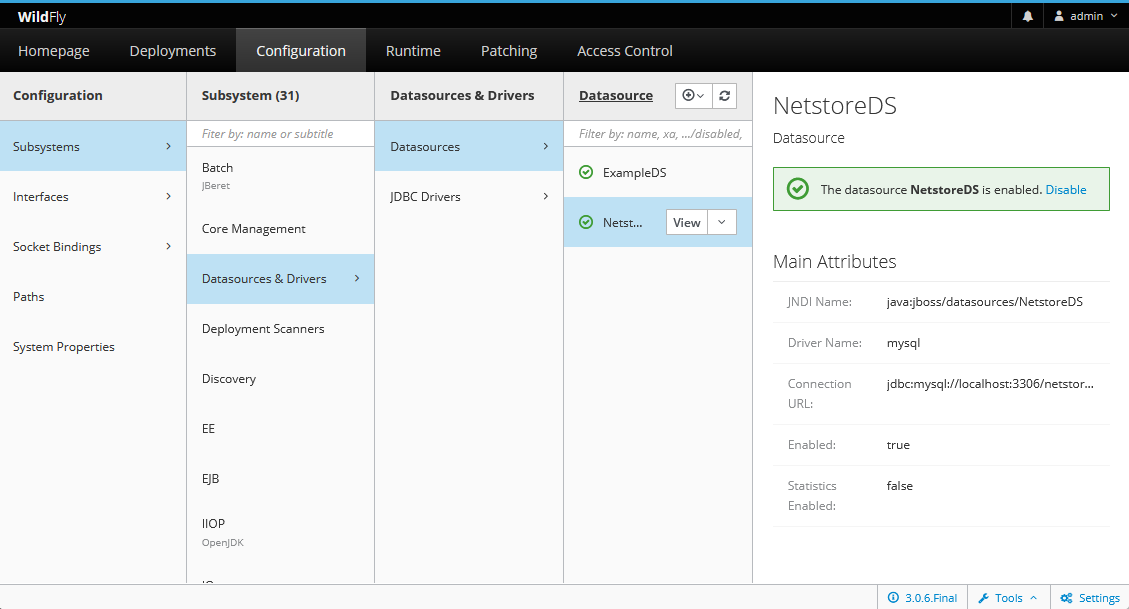Focus the subsystem name filter field
This screenshot has height=609, width=1129.
[x=280, y=134]
